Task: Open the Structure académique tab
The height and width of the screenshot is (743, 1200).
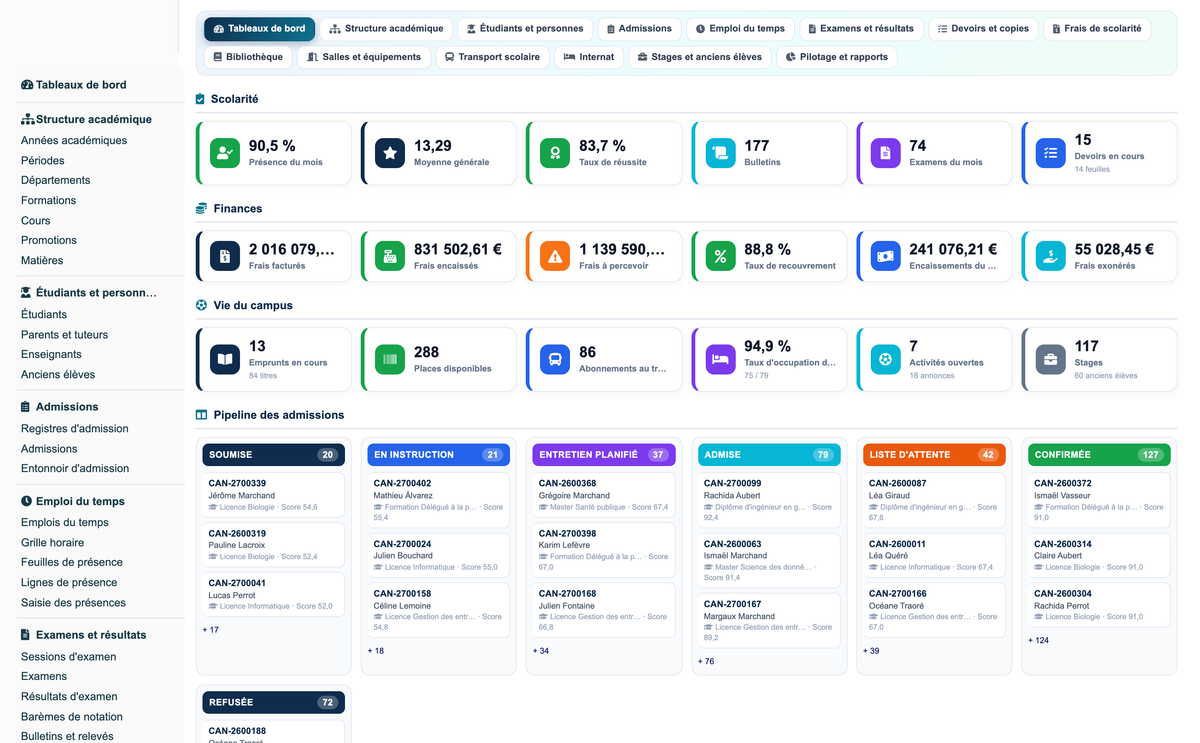Action: click(386, 29)
